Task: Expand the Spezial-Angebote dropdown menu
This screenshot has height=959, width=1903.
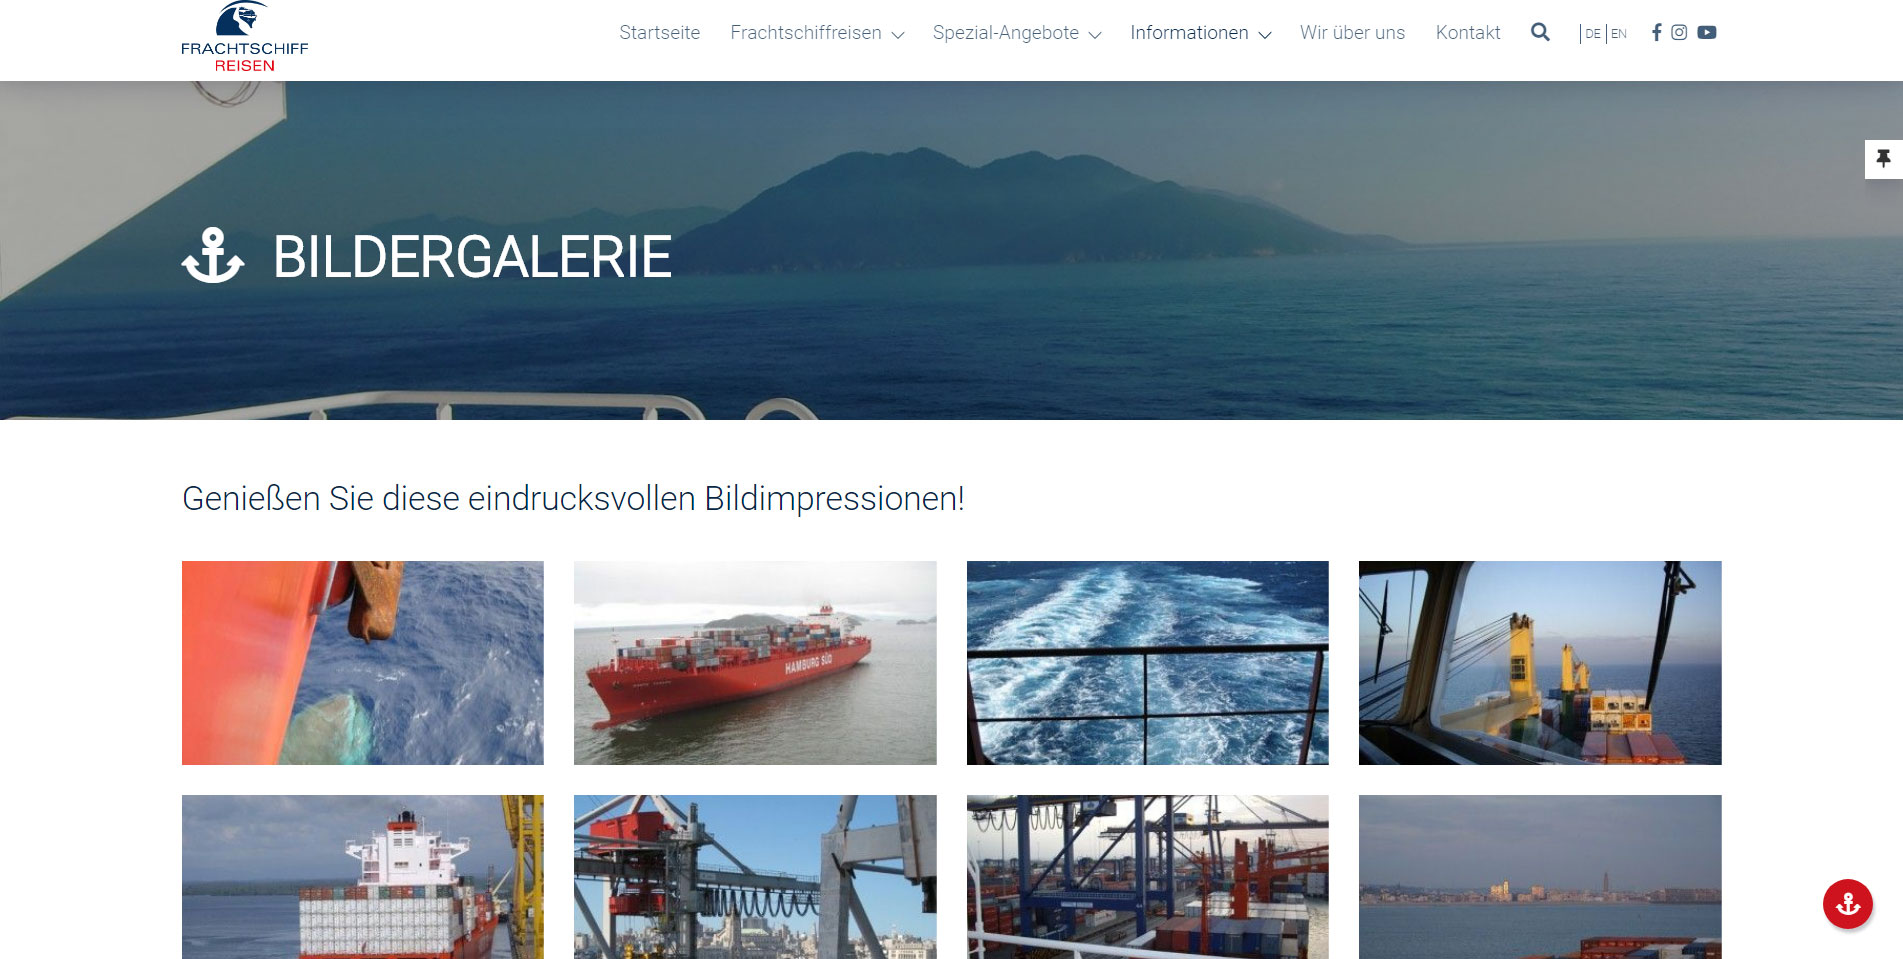Action: (1017, 33)
